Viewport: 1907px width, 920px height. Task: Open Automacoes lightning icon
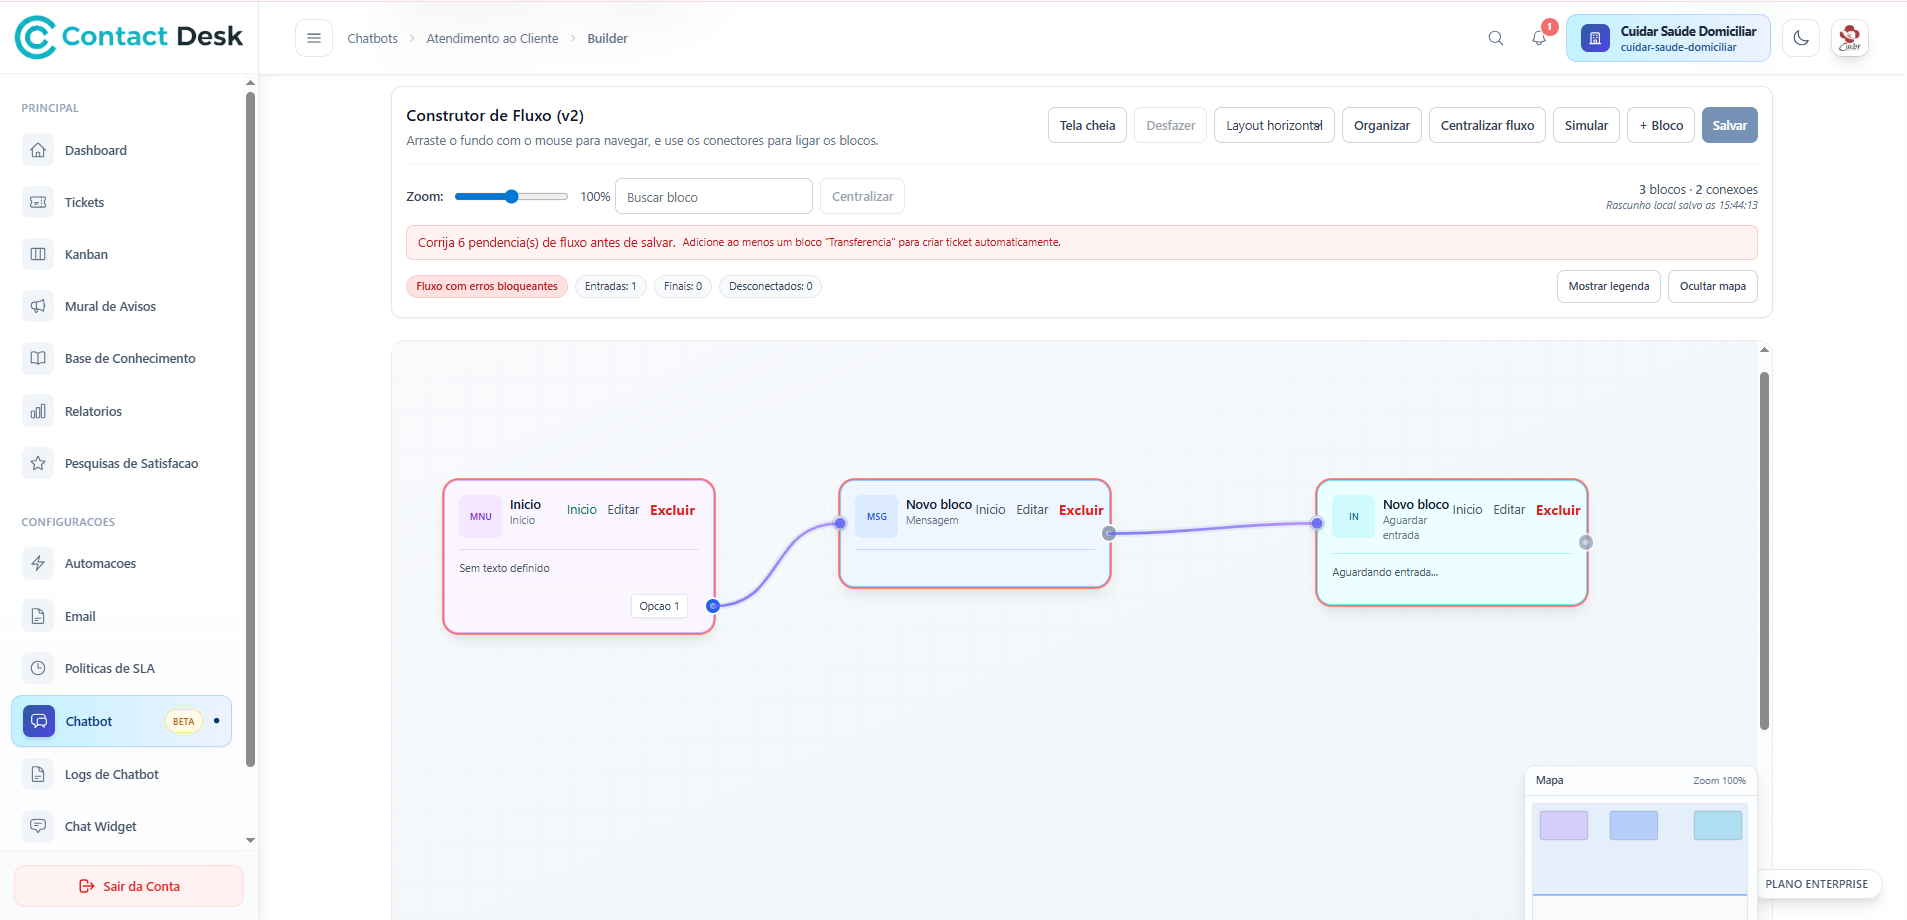pos(38,563)
